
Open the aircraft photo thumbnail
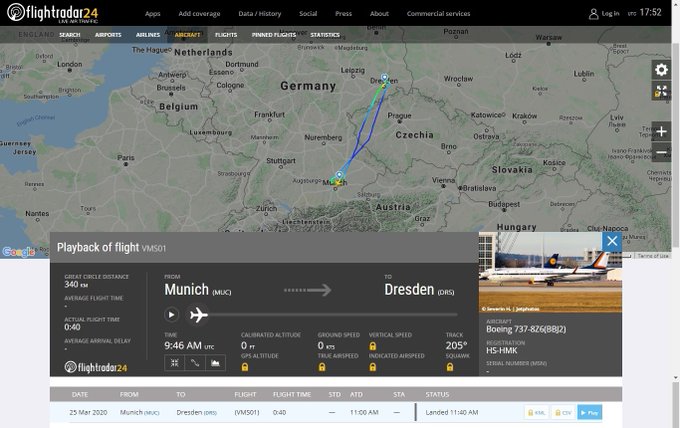(550, 272)
